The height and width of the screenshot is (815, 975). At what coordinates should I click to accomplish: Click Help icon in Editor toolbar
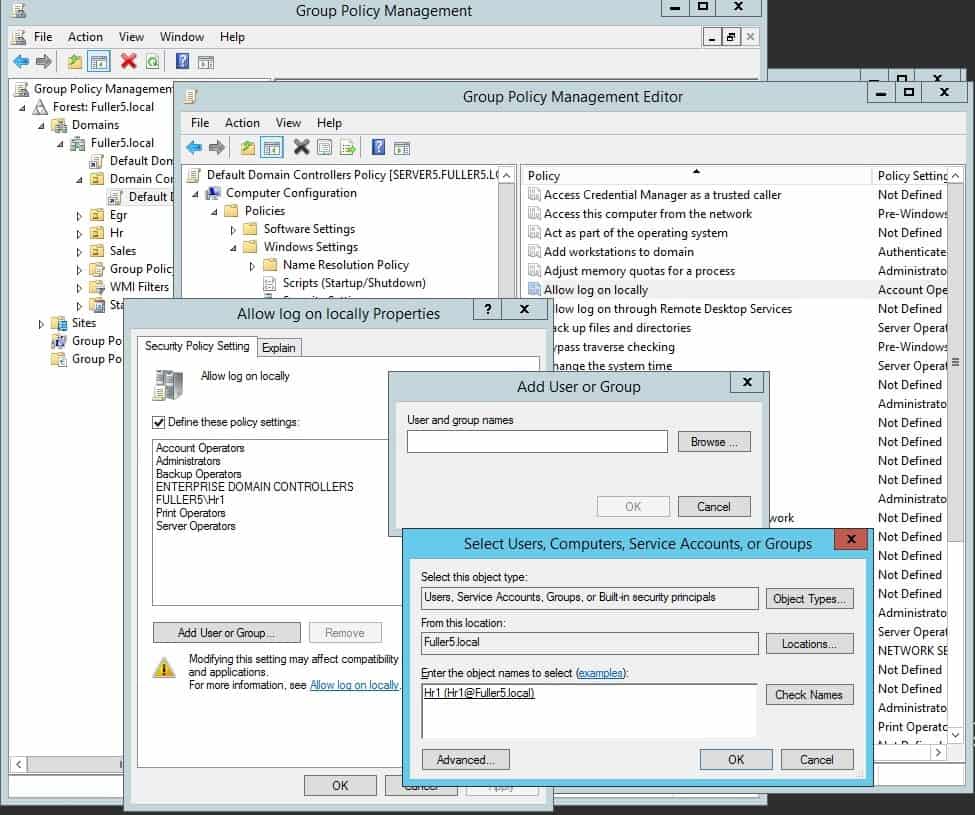(378, 147)
